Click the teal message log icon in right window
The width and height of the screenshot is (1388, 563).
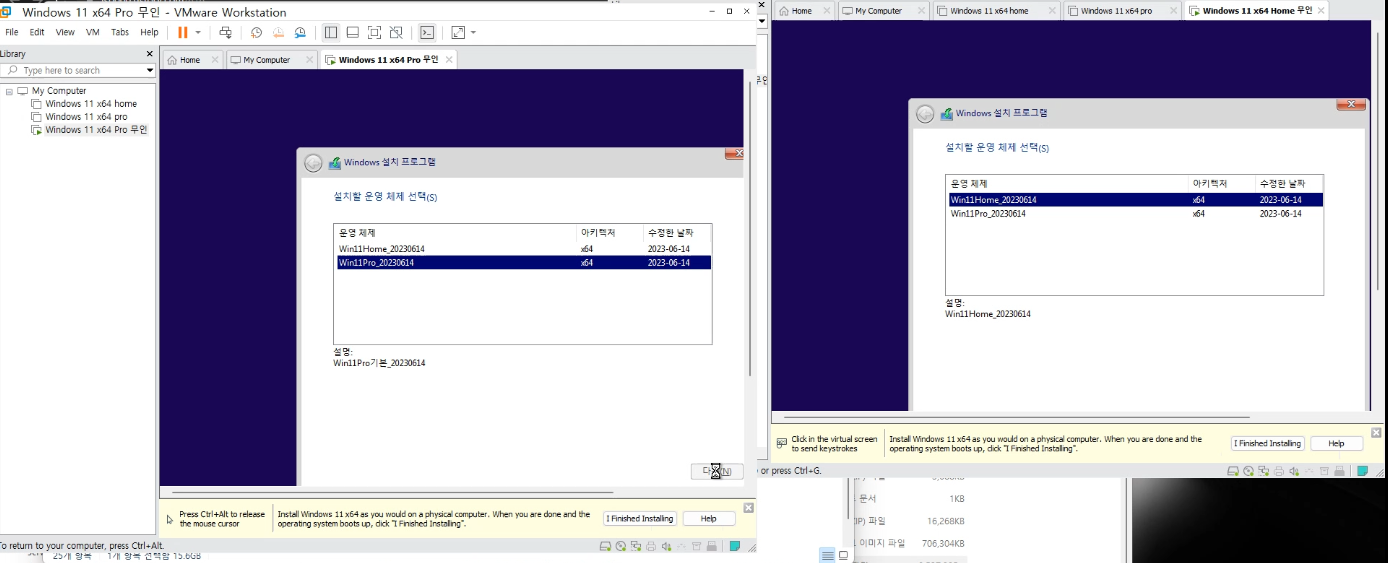tap(1364, 471)
